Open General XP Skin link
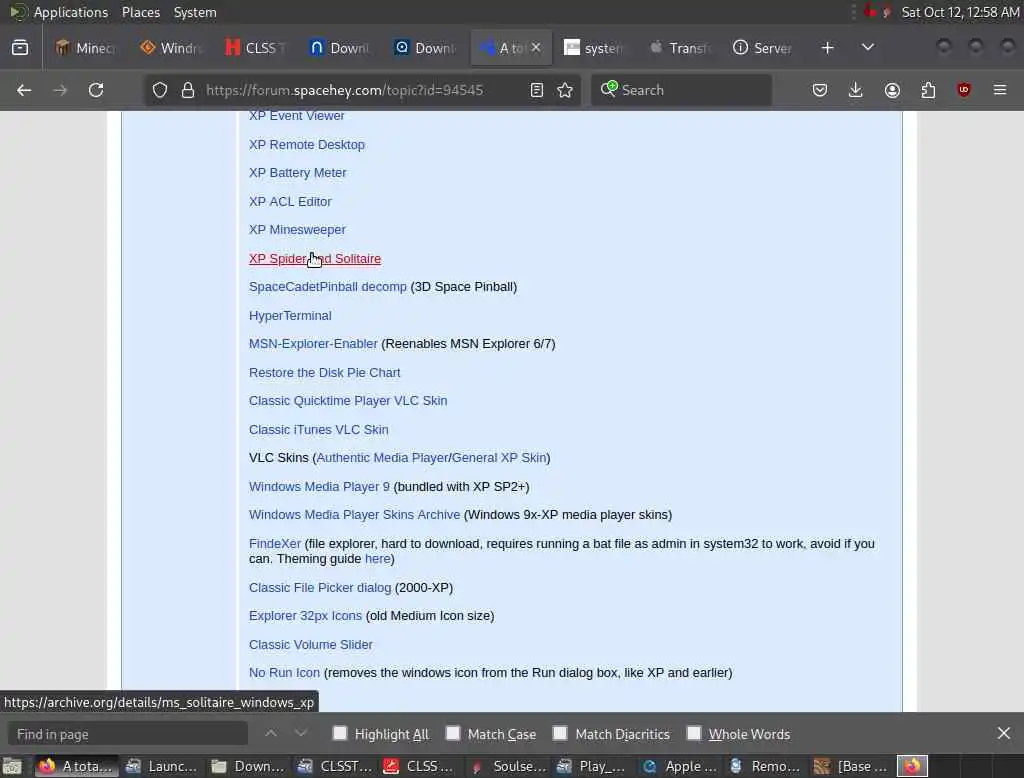Image resolution: width=1024 pixels, height=778 pixels. tap(499, 458)
